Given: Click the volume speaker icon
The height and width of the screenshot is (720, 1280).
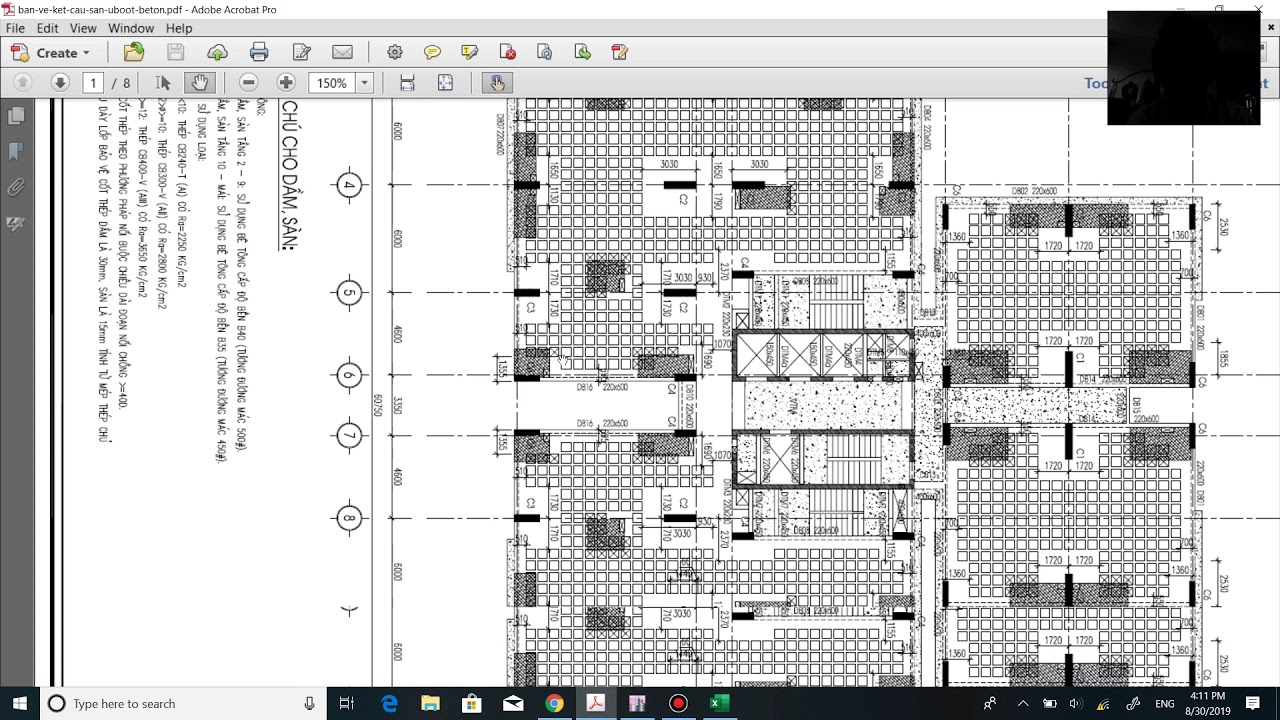Looking at the screenshot, I should [x=1076, y=704].
